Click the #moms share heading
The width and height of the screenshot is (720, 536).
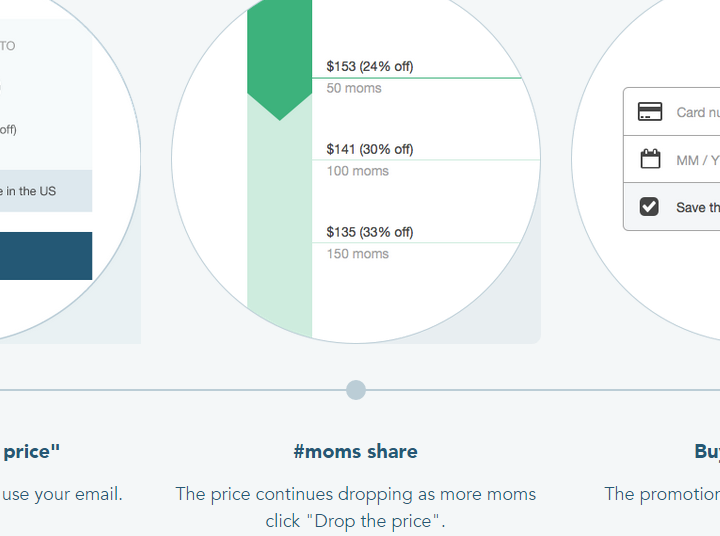tap(355, 451)
